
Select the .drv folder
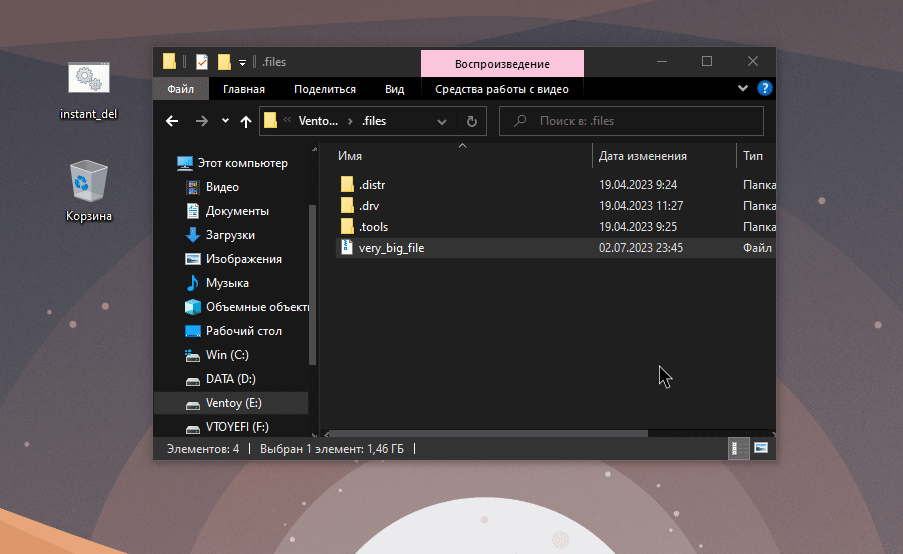[x=369, y=206]
